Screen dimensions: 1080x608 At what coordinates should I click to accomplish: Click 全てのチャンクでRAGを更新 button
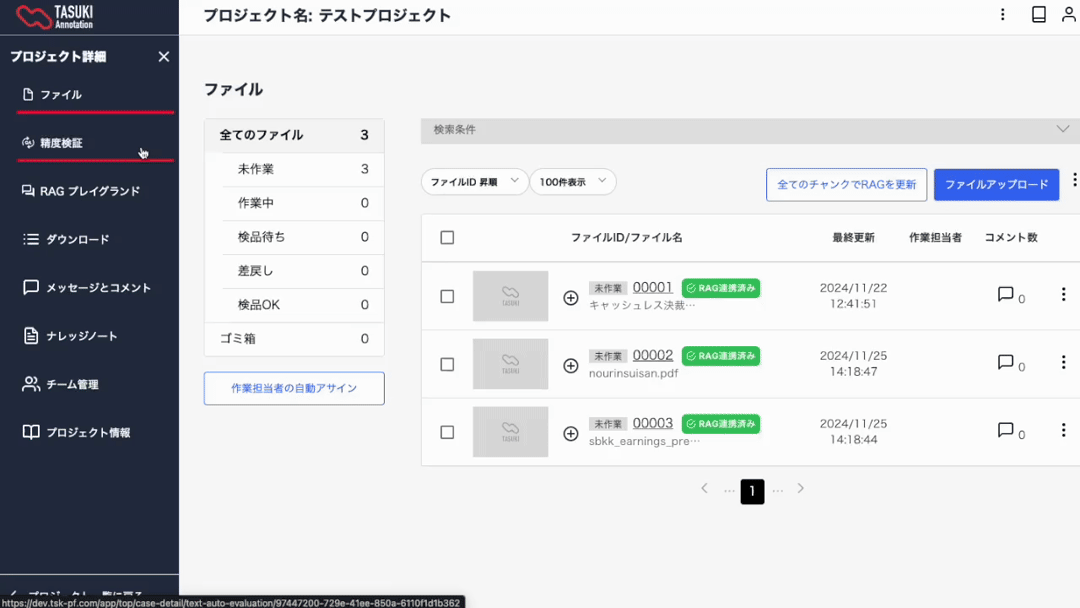(x=847, y=185)
